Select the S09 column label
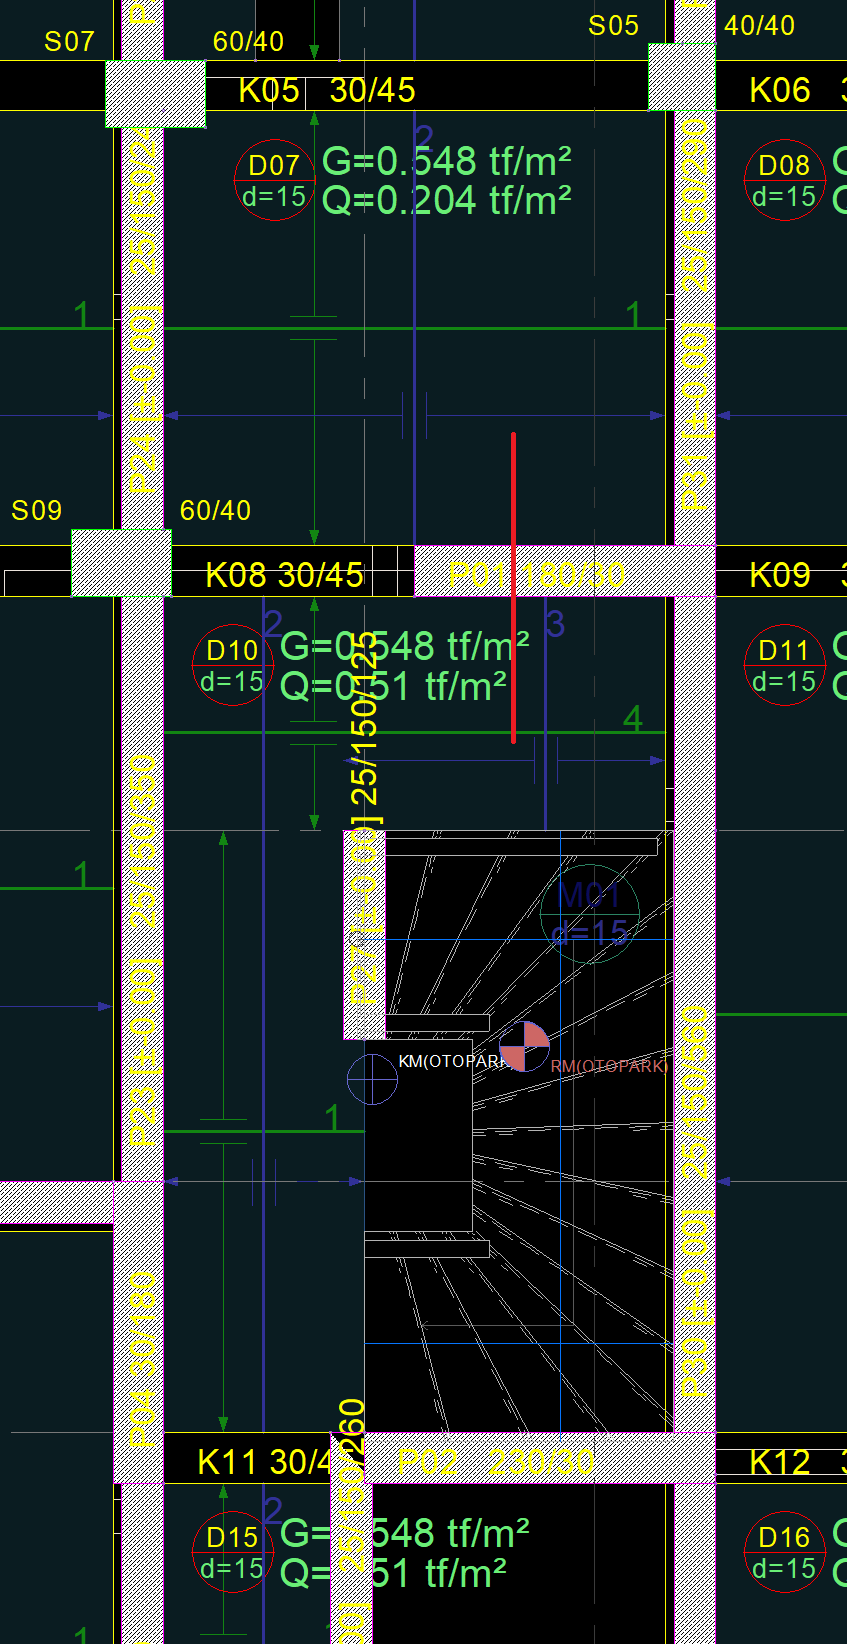Viewport: 847px width, 1644px height. [x=36, y=510]
